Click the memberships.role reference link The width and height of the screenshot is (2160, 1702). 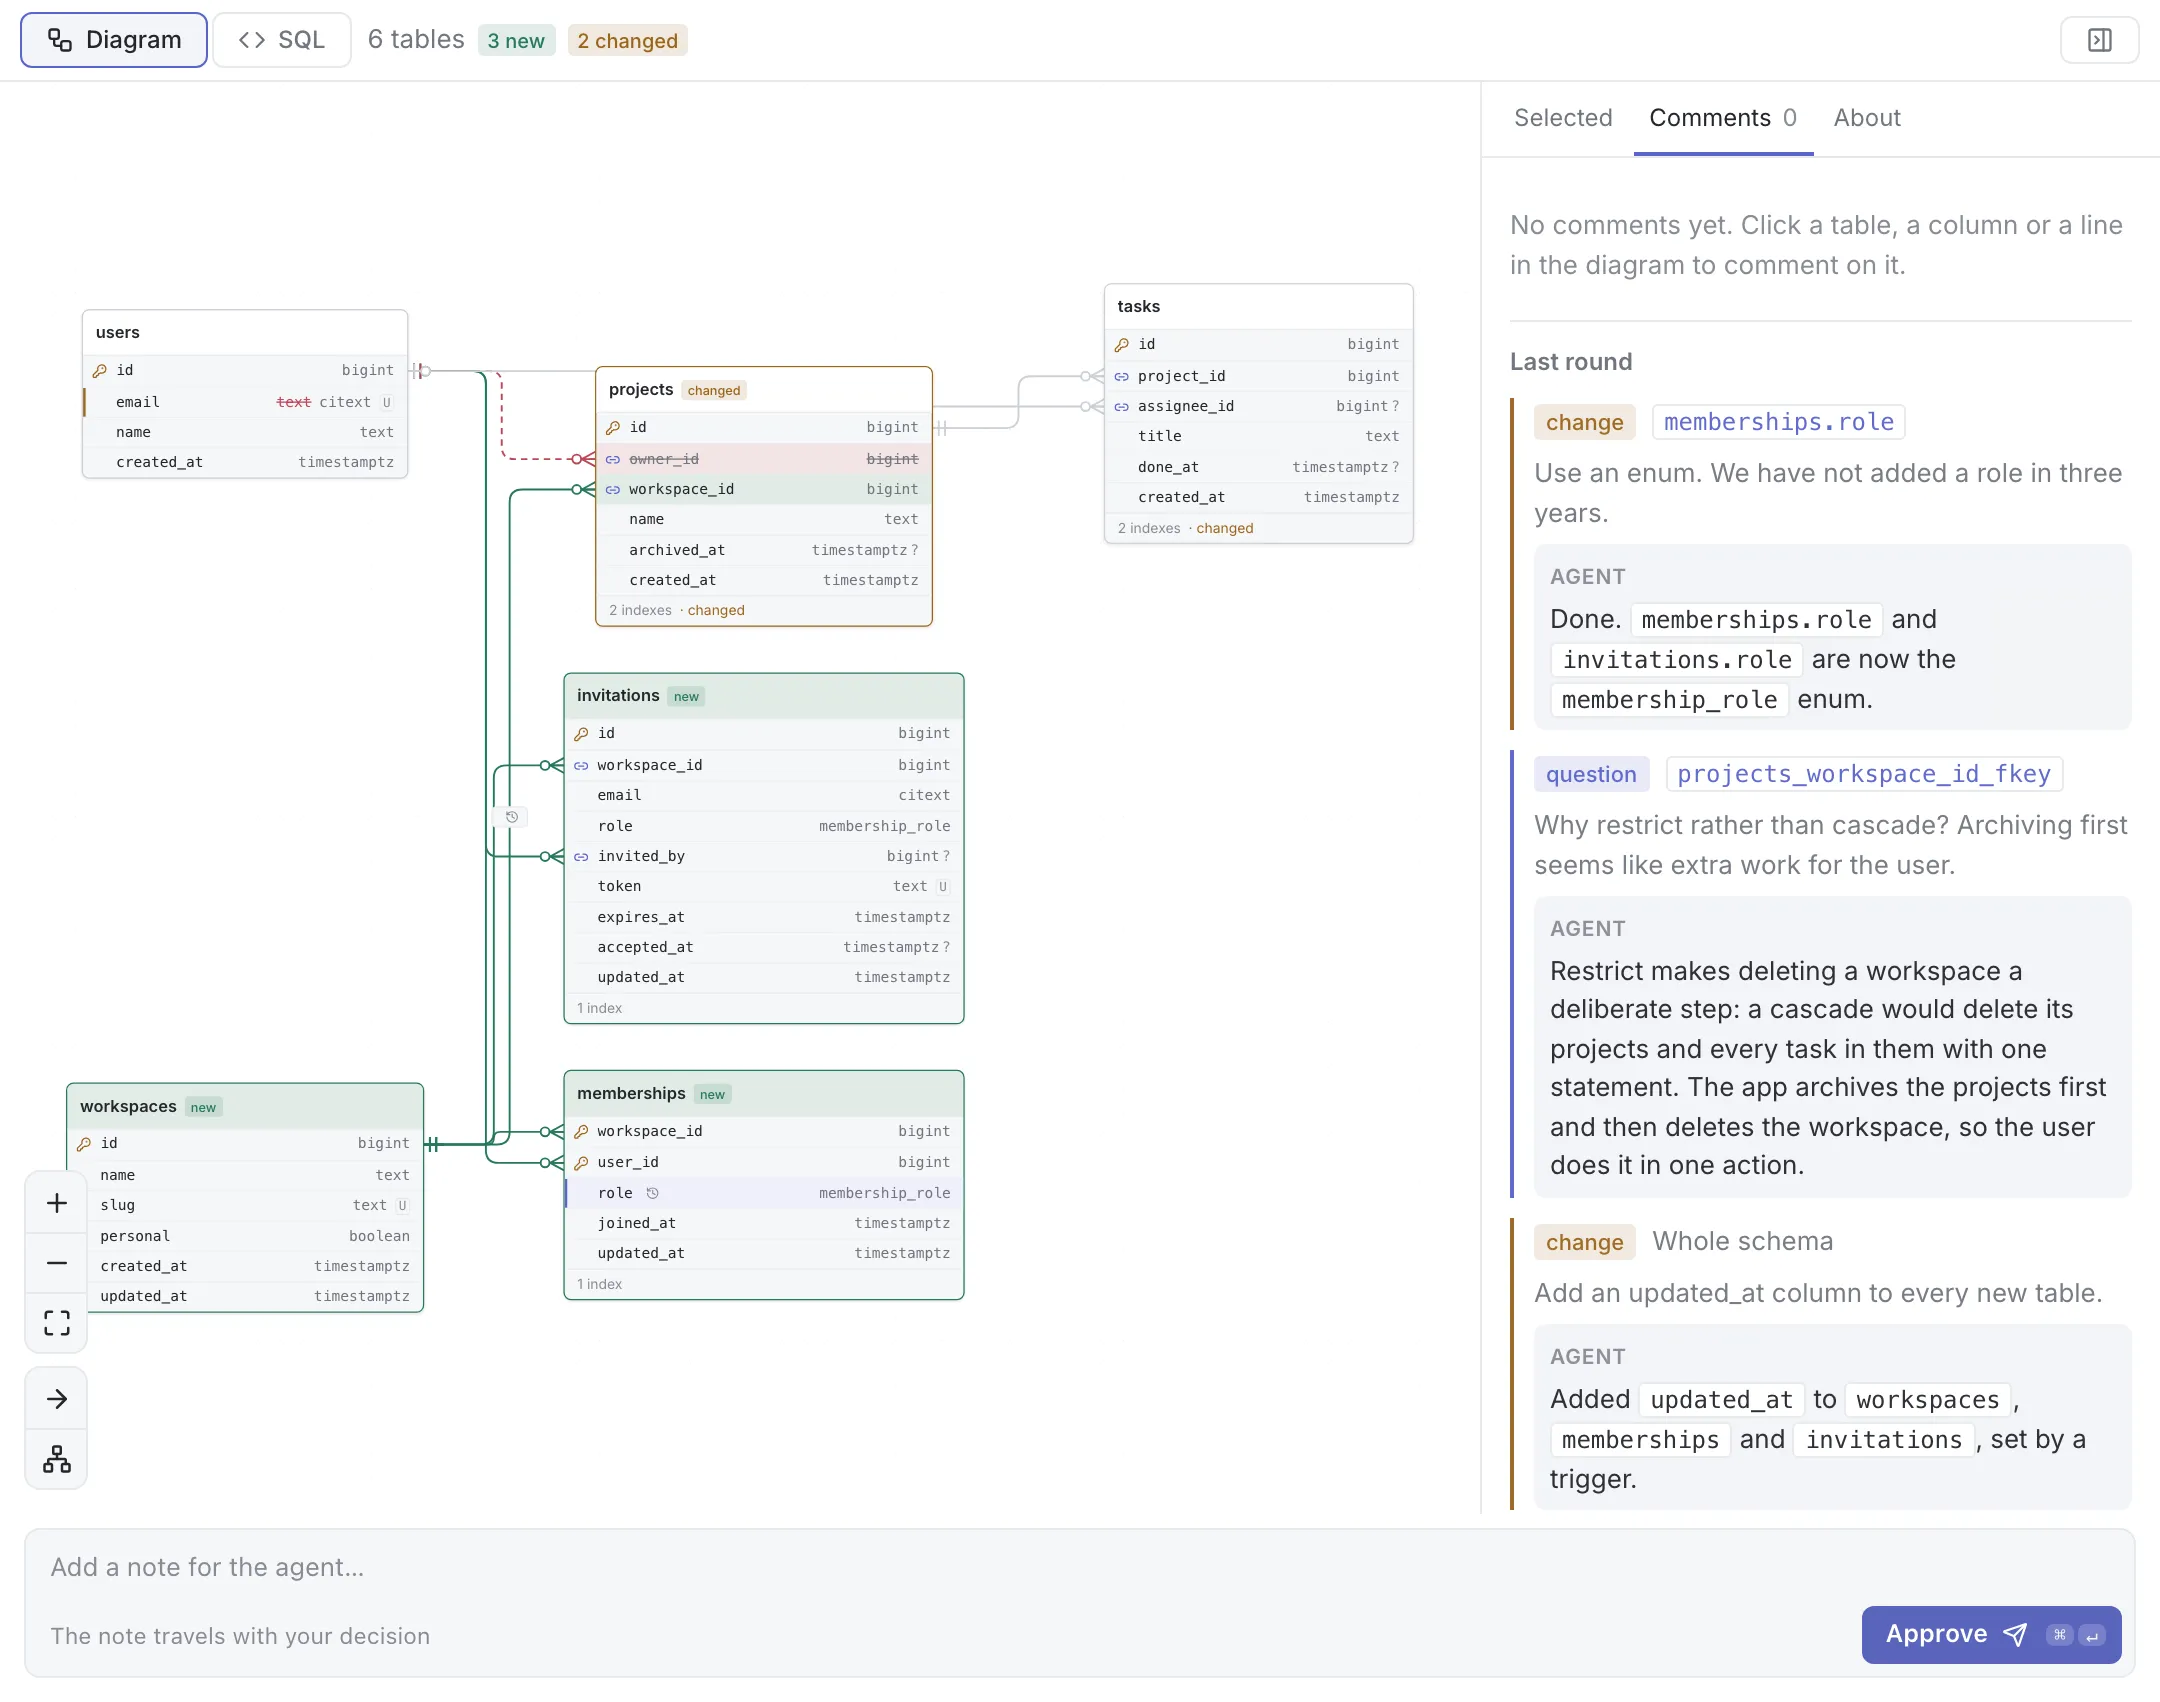click(x=1779, y=422)
